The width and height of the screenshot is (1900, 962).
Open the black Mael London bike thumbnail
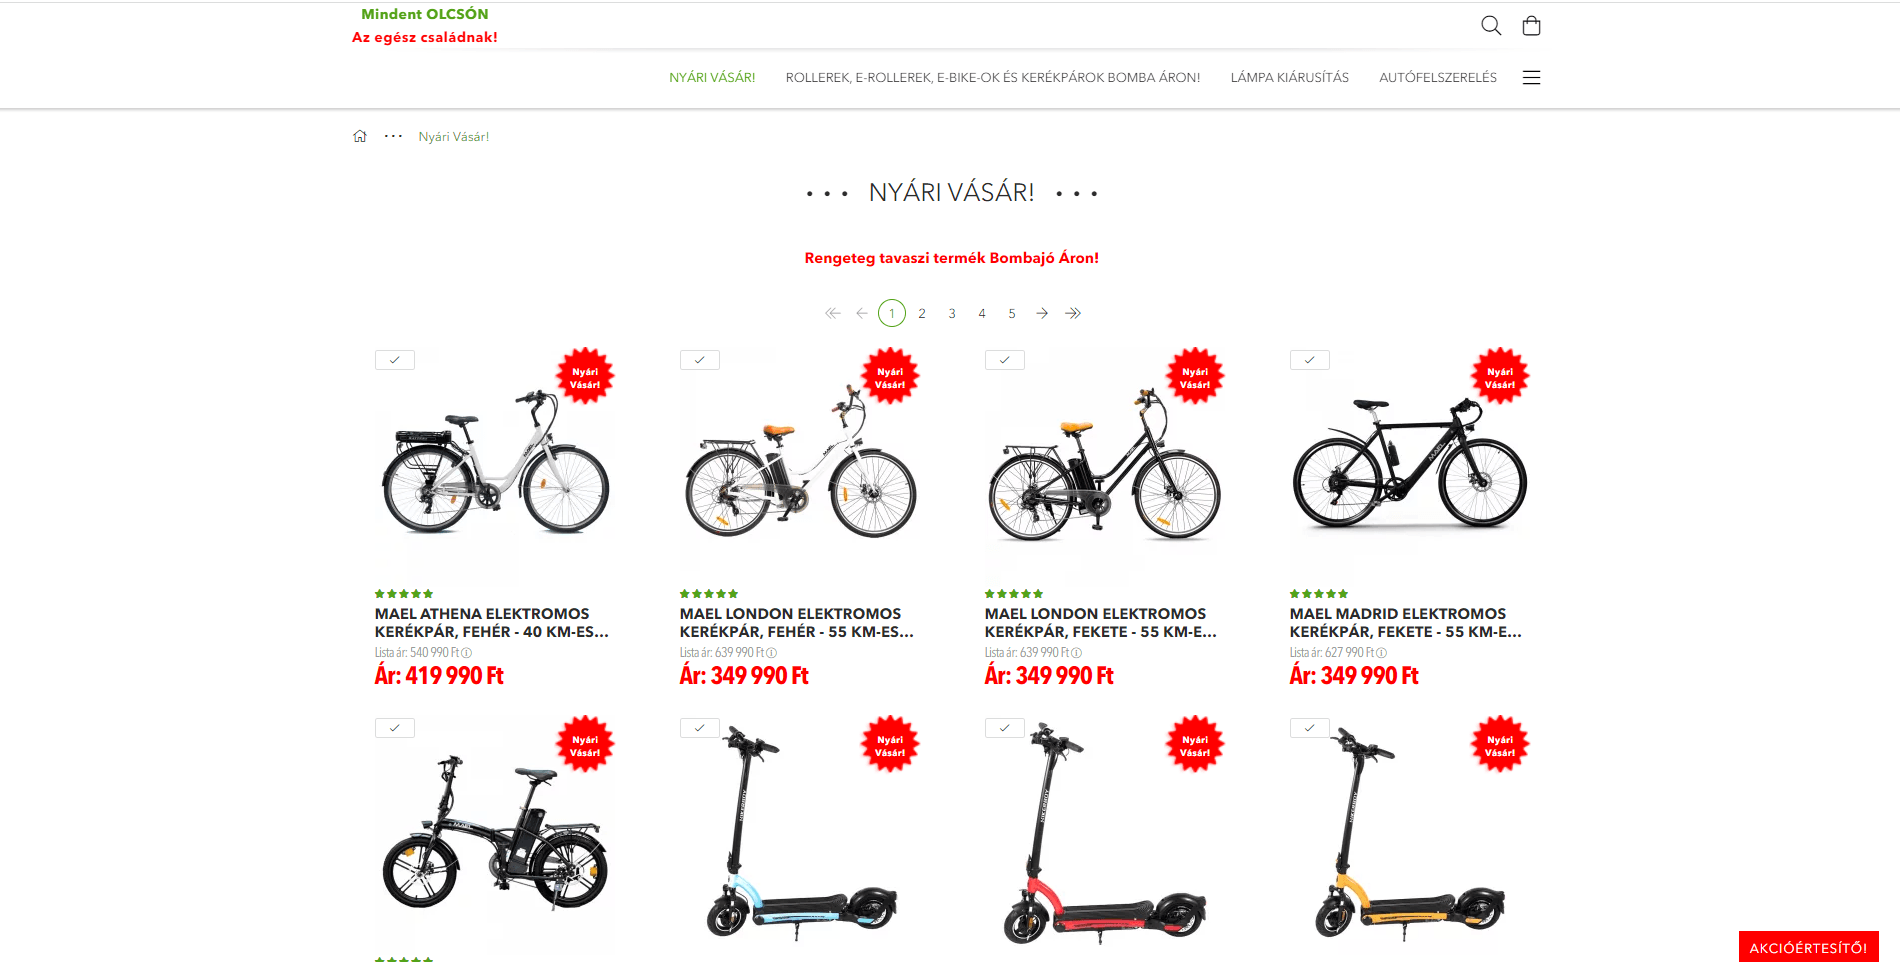pos(1105,468)
